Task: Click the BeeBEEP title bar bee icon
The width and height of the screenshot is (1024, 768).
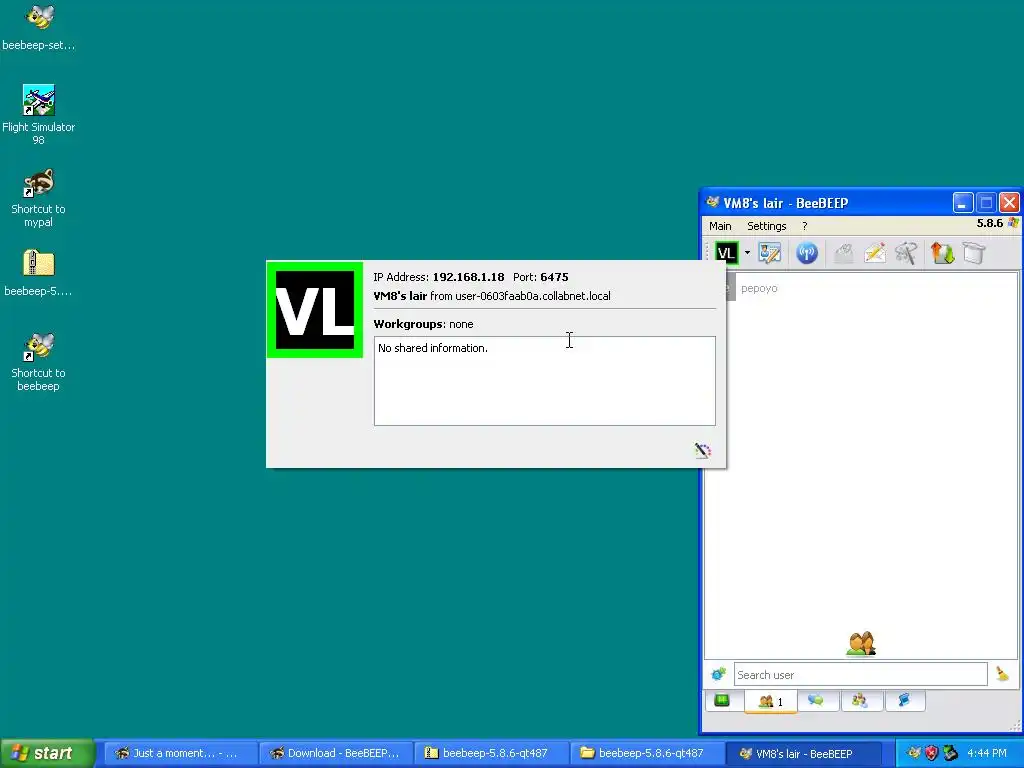Action: pos(712,202)
